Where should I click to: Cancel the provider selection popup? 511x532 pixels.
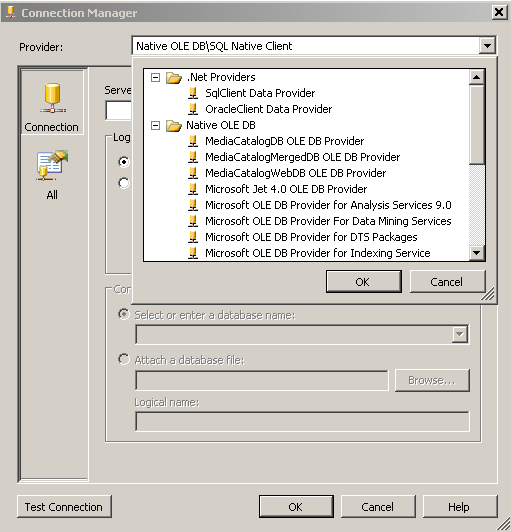(x=447, y=282)
